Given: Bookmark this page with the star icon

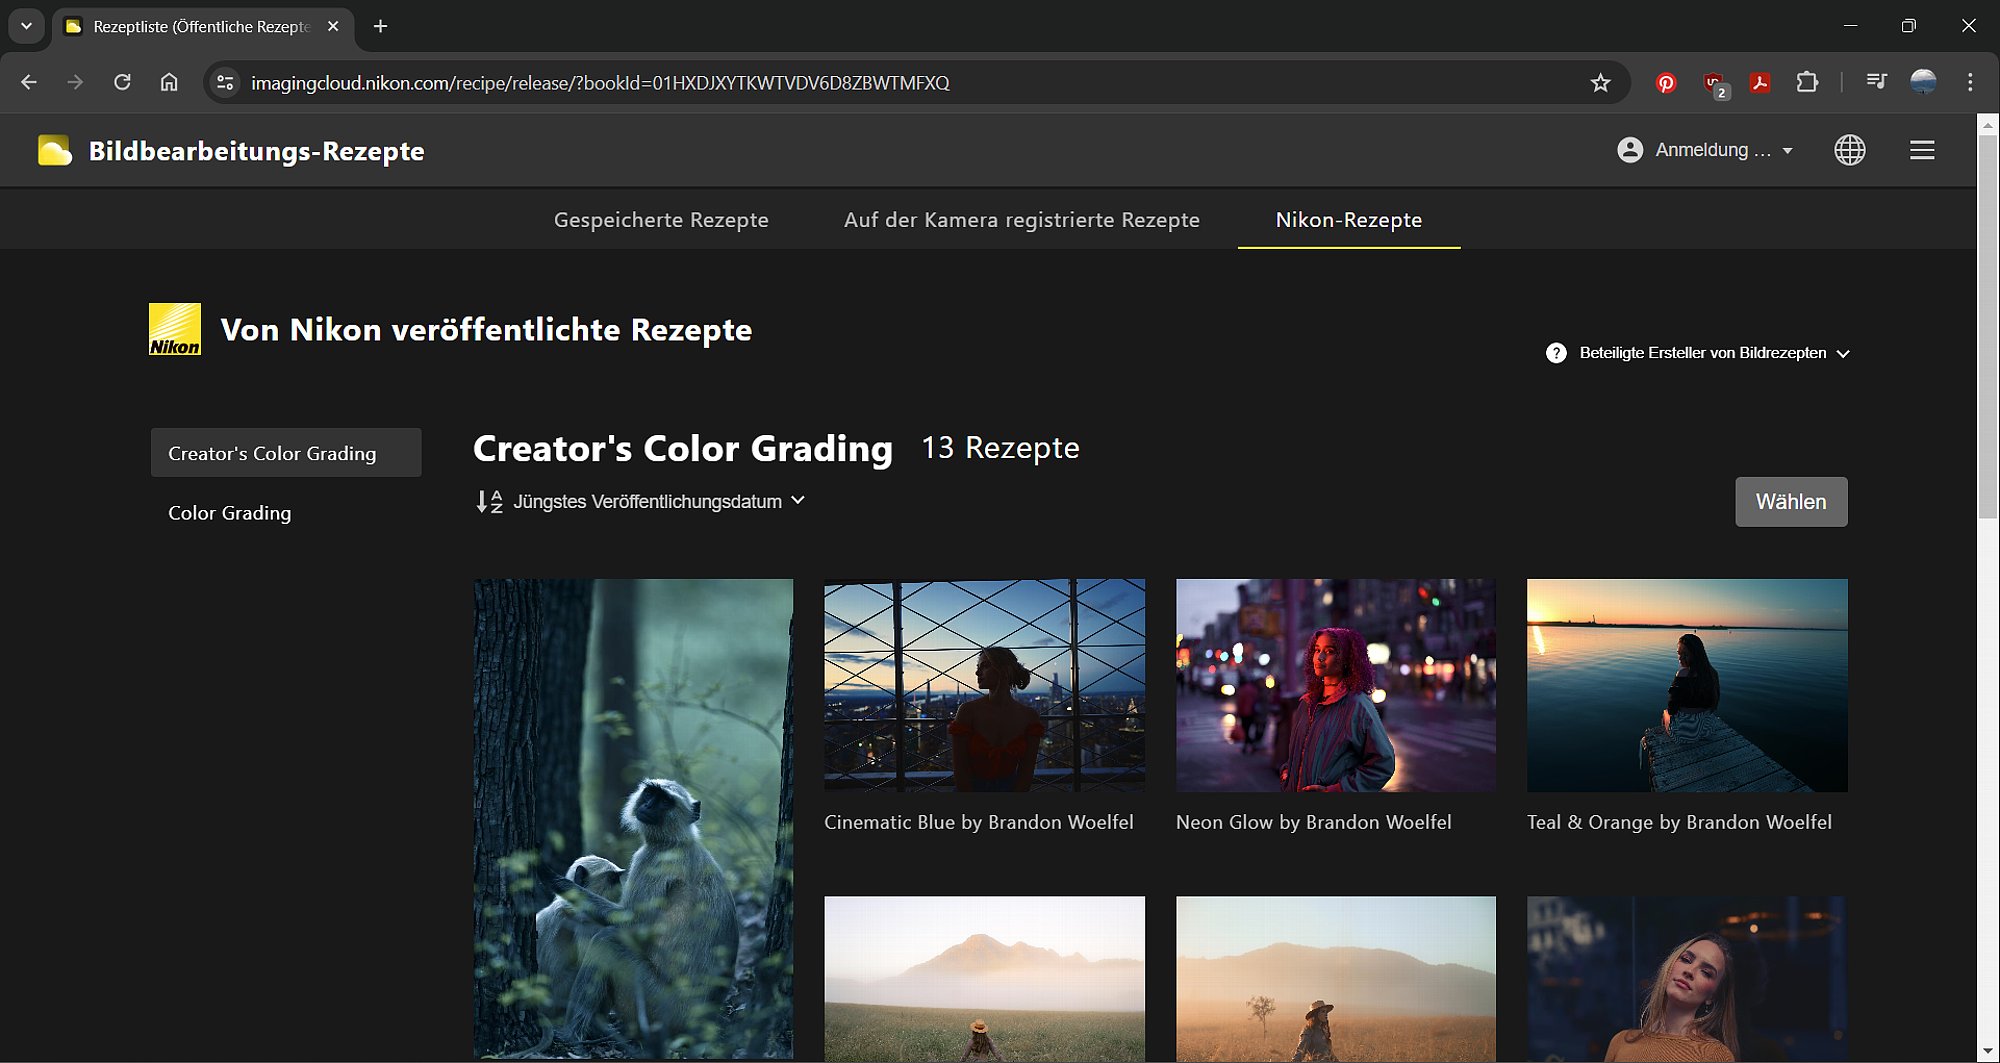Looking at the screenshot, I should tap(1600, 83).
